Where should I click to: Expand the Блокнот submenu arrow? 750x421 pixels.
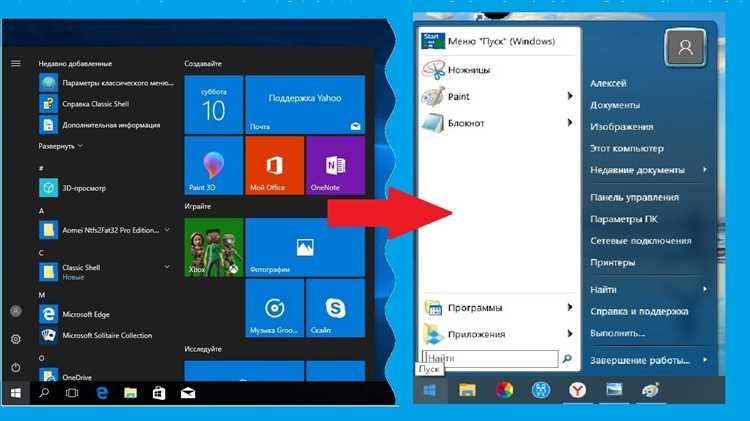570,122
